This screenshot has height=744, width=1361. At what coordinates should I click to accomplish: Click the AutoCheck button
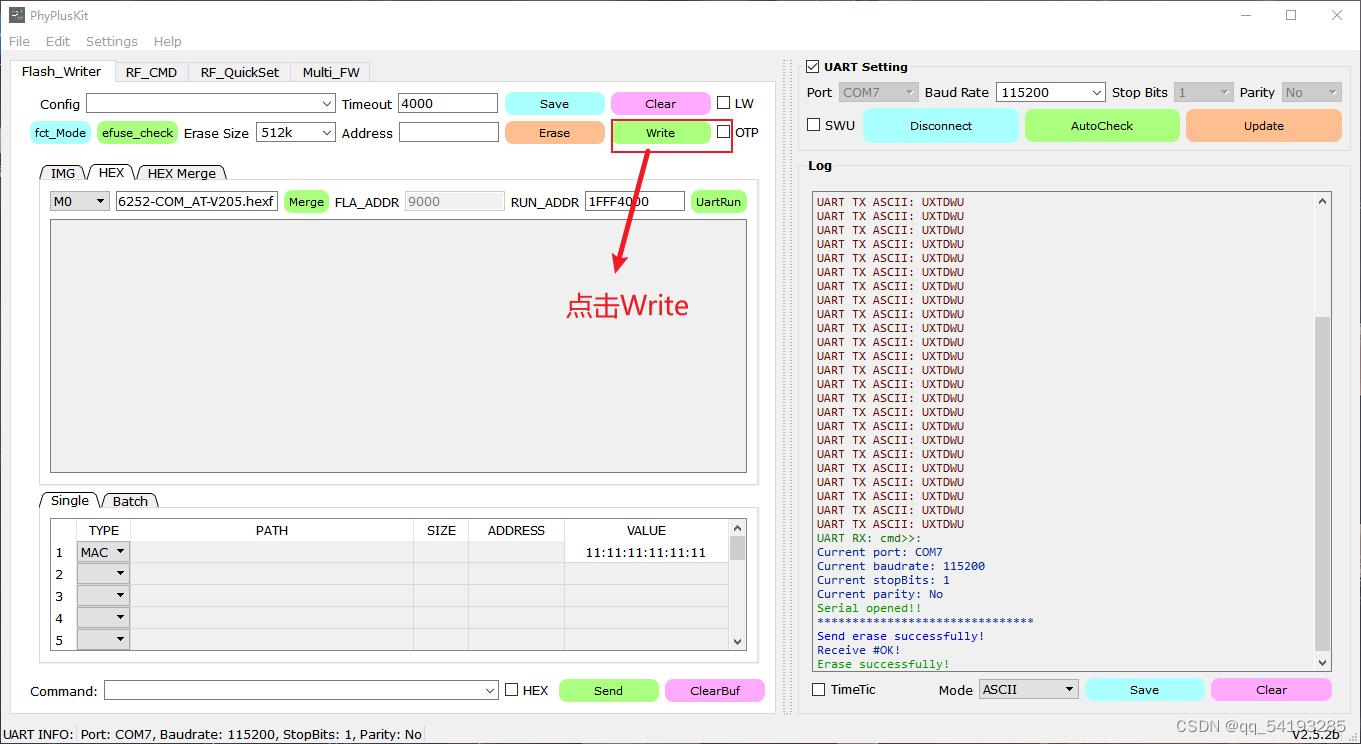1102,126
